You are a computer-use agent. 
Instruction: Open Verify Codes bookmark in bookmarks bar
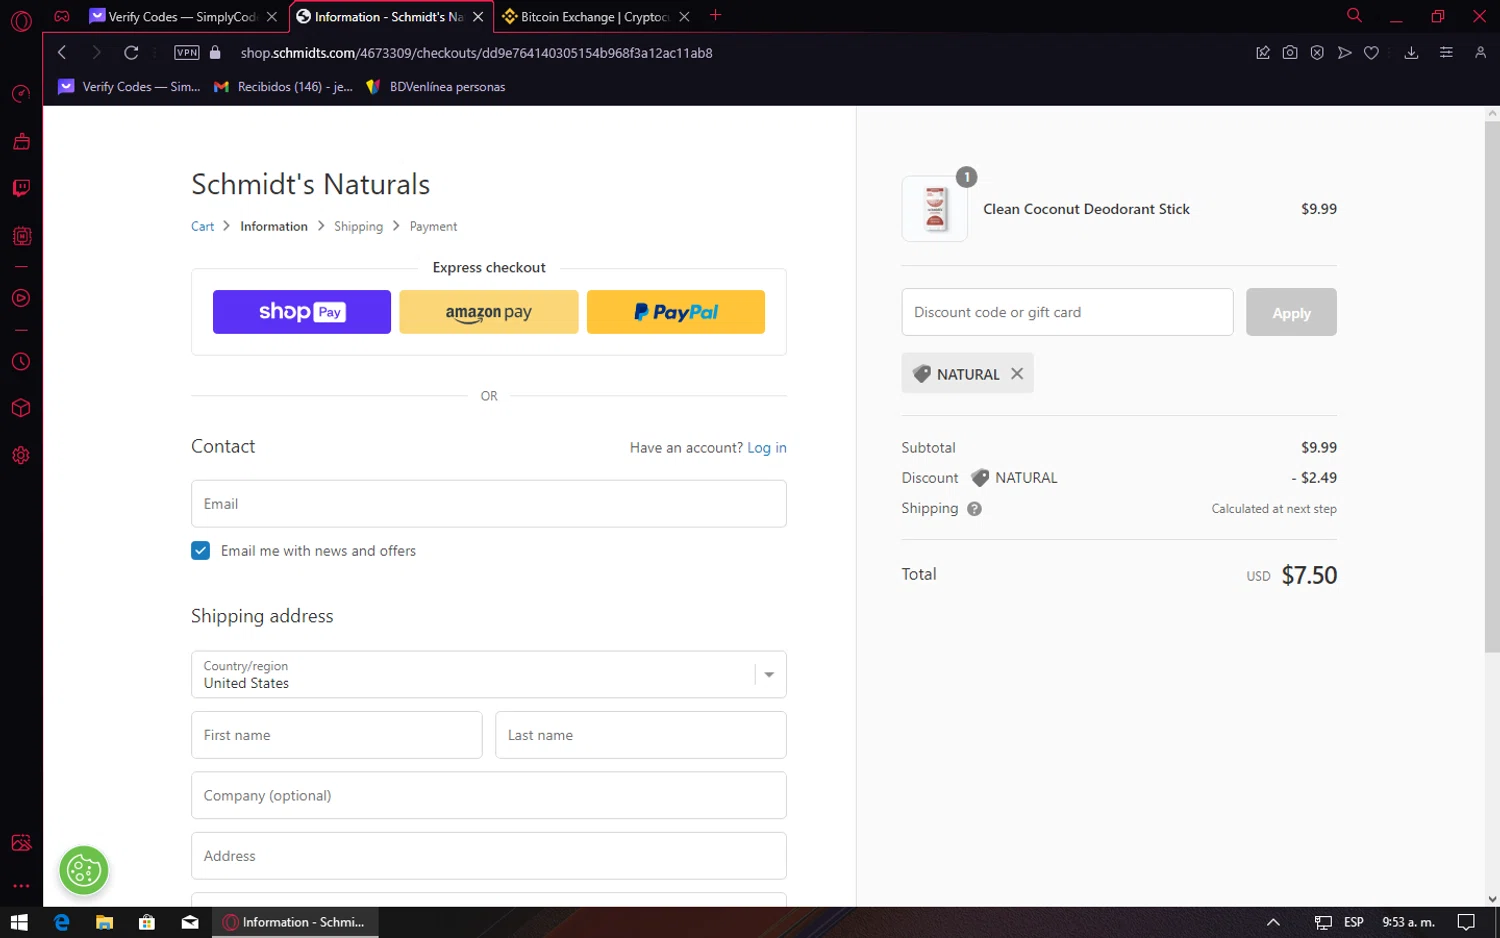pos(130,87)
